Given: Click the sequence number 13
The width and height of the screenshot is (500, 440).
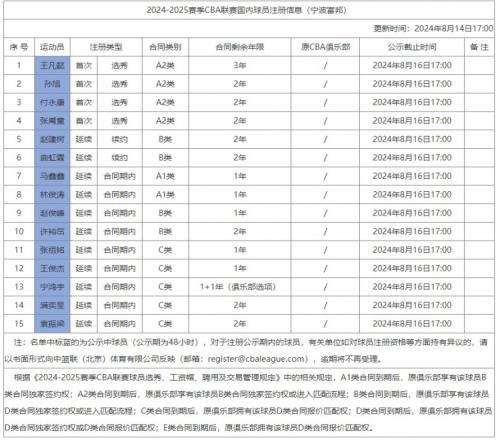Looking at the screenshot, I should [19, 287].
